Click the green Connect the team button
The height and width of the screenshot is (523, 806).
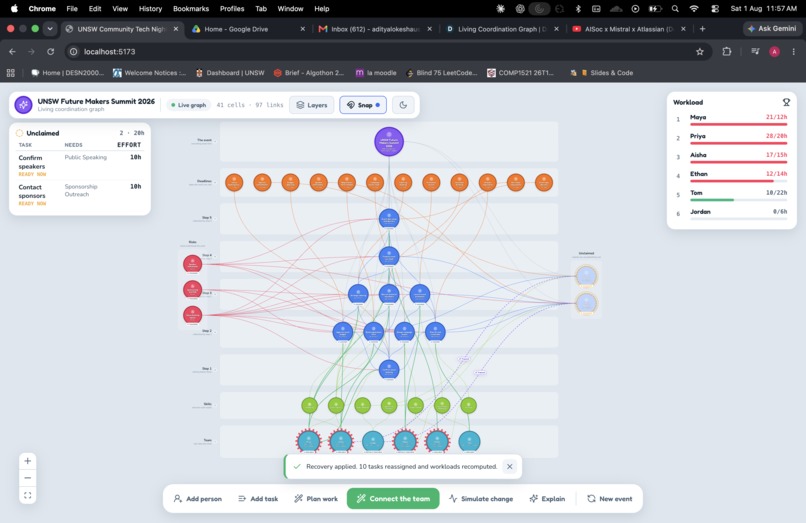(x=393, y=498)
